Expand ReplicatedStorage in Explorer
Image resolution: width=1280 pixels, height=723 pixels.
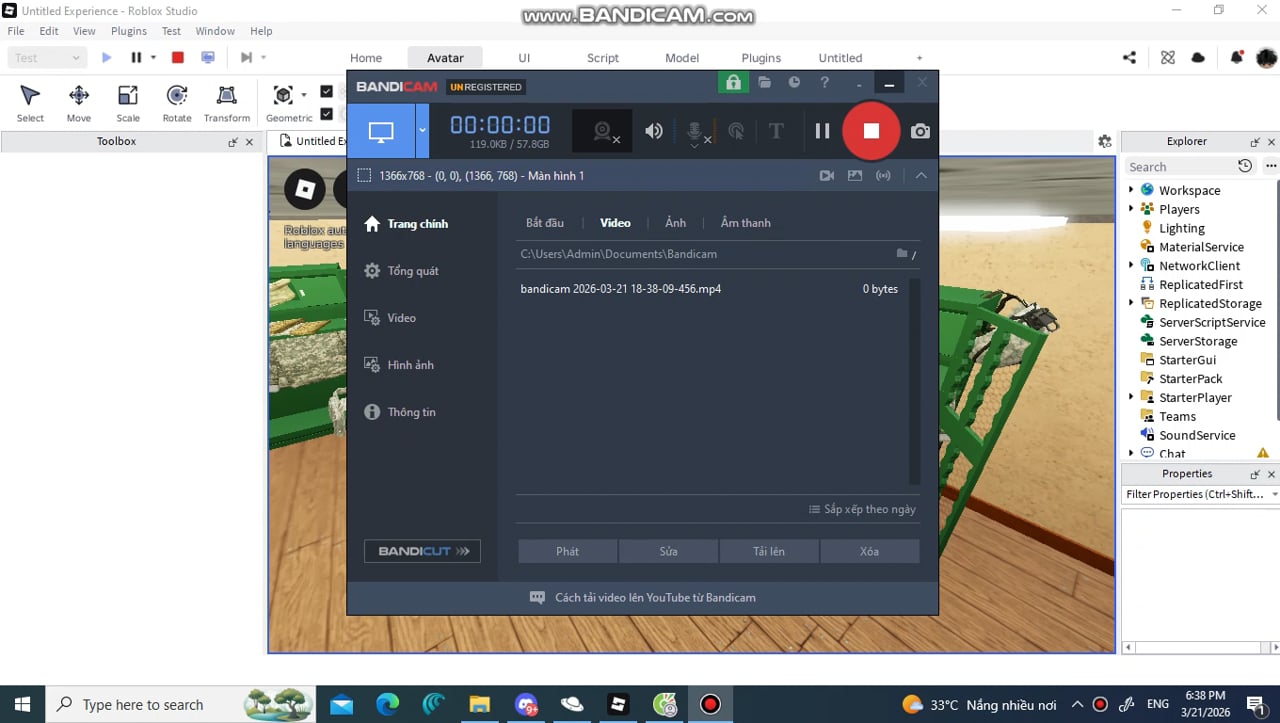click(x=1131, y=303)
